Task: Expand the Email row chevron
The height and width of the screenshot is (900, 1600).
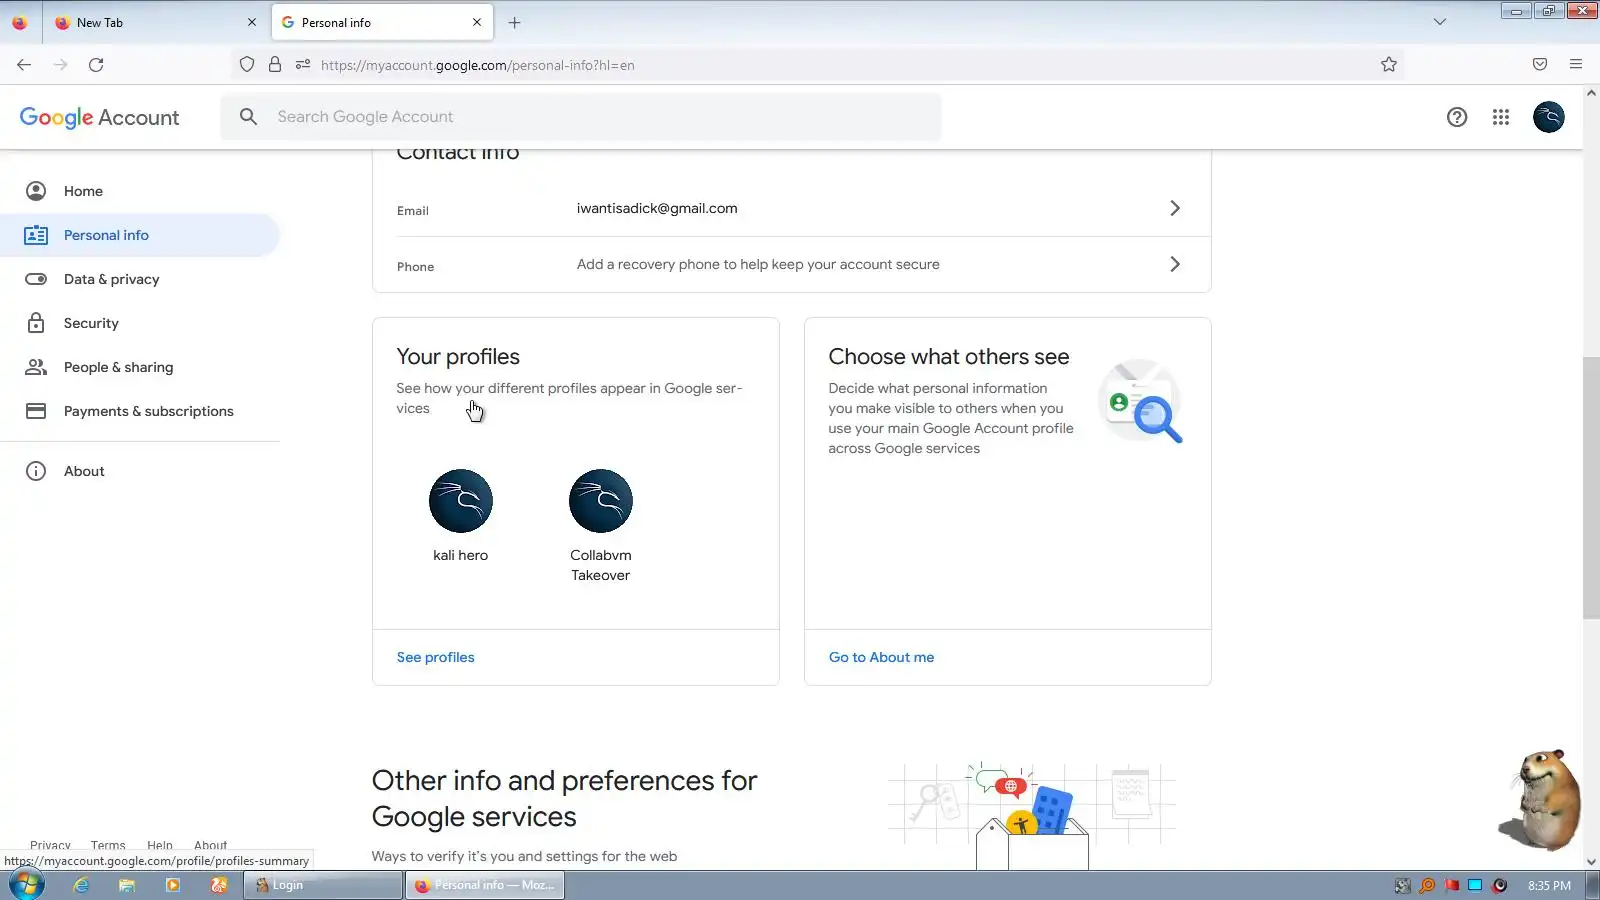Action: coord(1175,208)
